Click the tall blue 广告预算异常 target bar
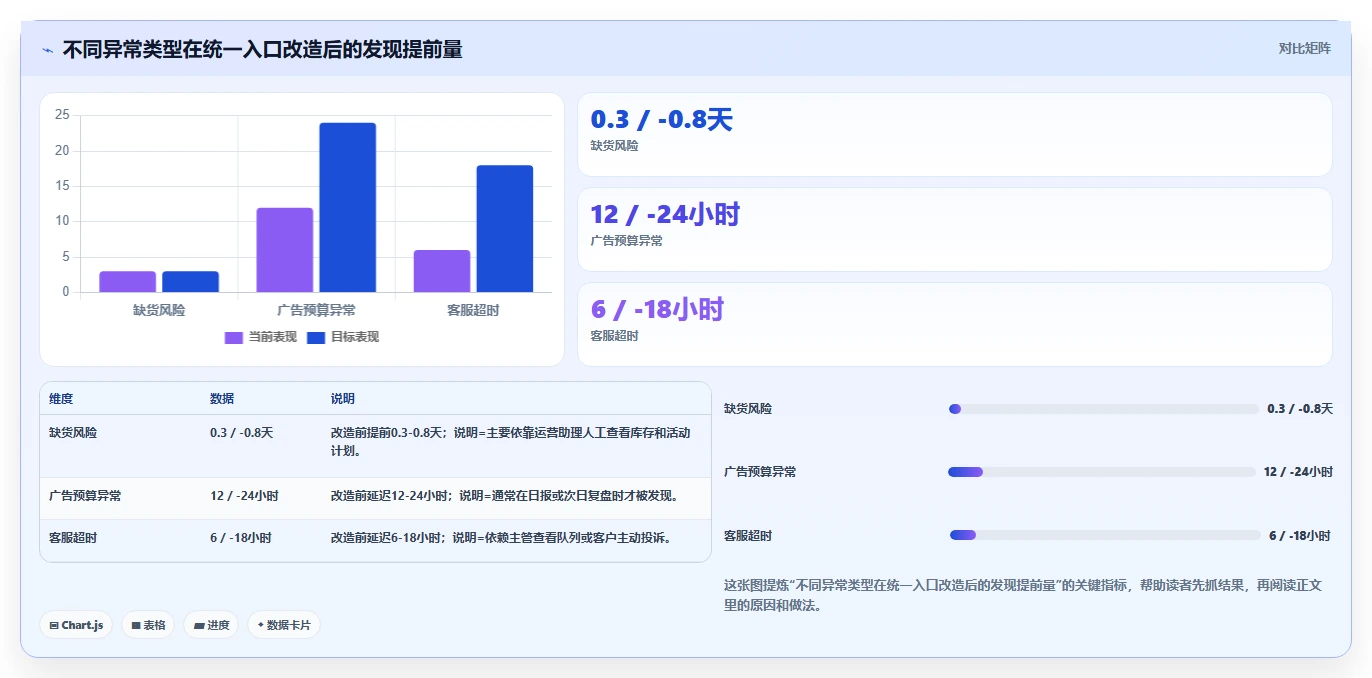 tap(347, 208)
